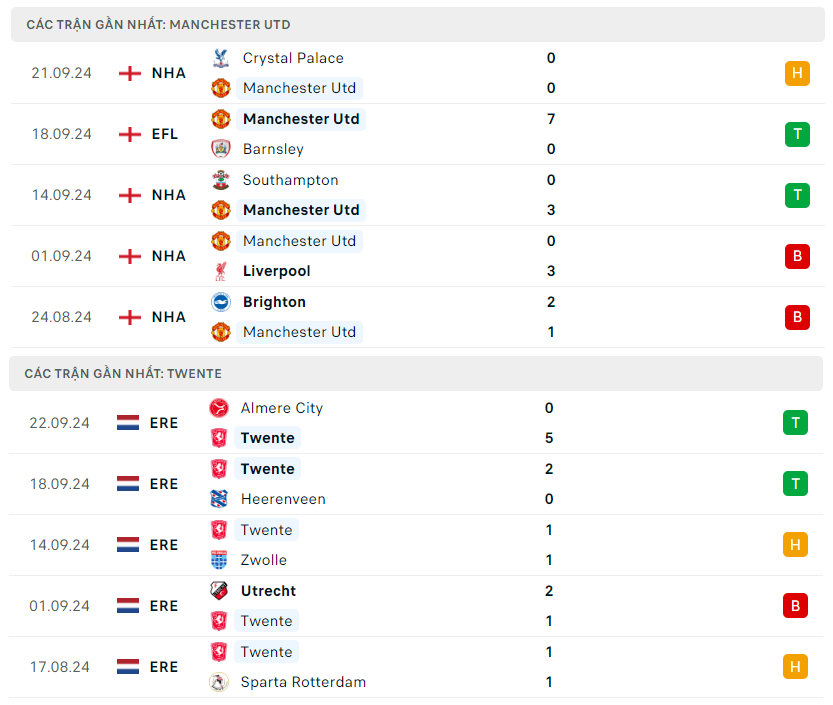Open the Brighton team link
The image size is (833, 705).
[x=274, y=302]
